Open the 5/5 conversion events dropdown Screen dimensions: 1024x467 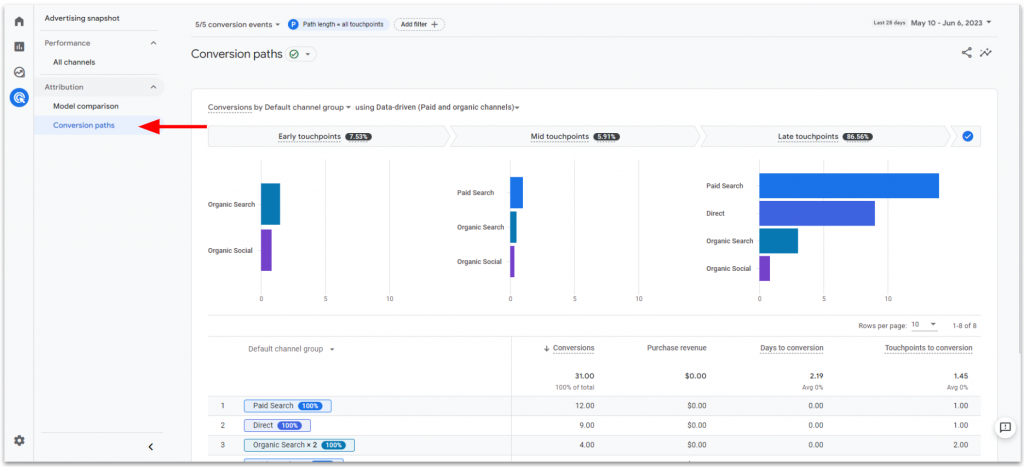click(238, 24)
